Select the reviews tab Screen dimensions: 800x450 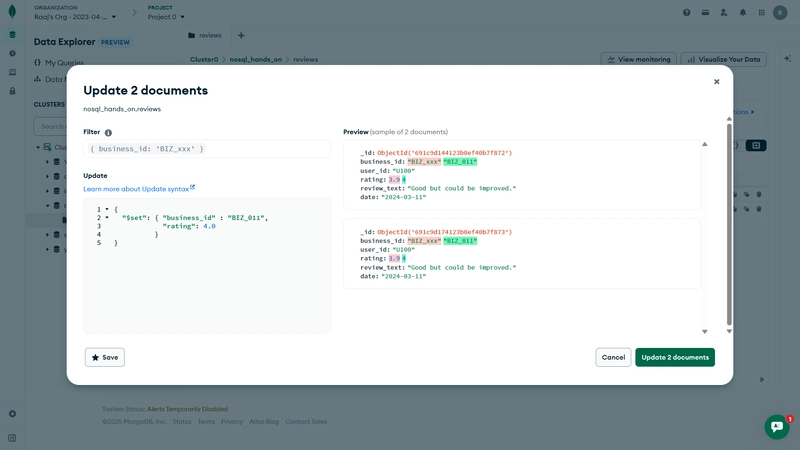[x=205, y=35]
